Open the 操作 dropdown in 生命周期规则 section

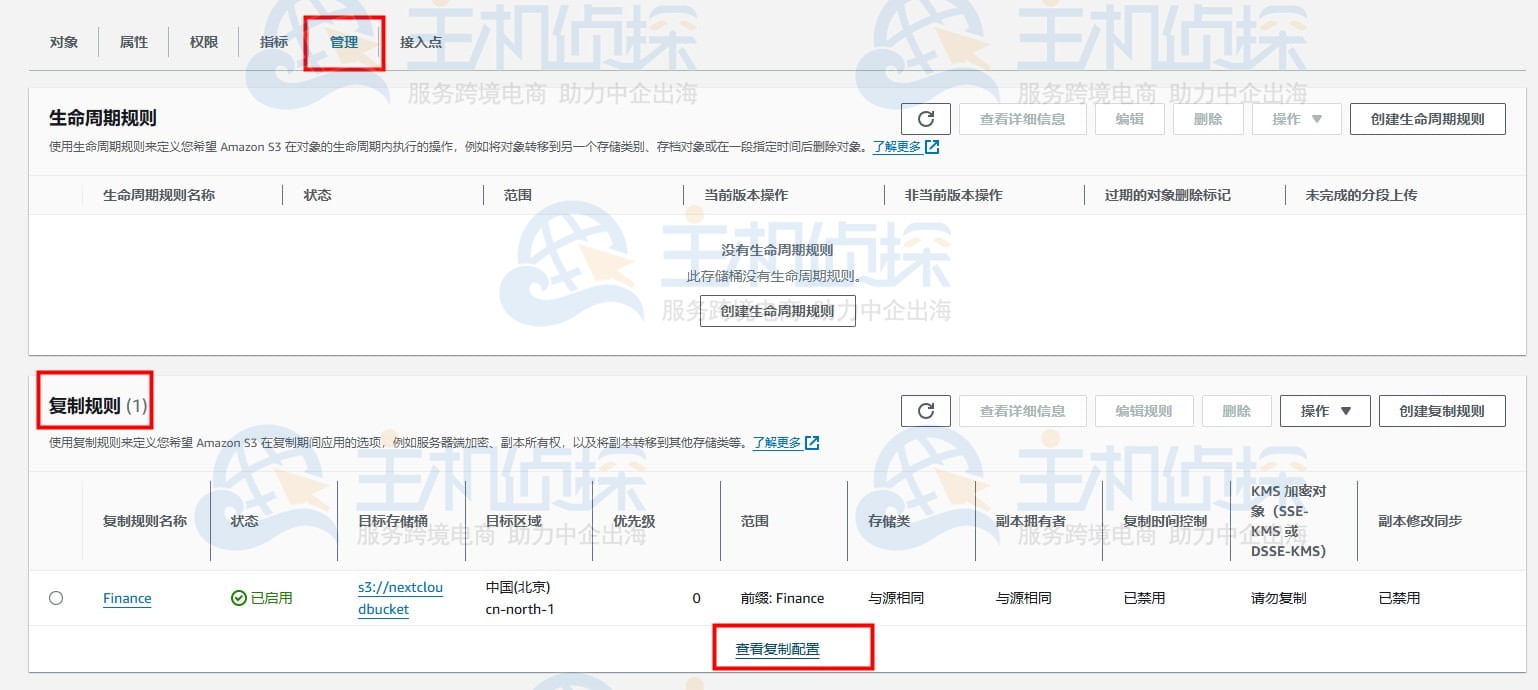coord(1296,118)
